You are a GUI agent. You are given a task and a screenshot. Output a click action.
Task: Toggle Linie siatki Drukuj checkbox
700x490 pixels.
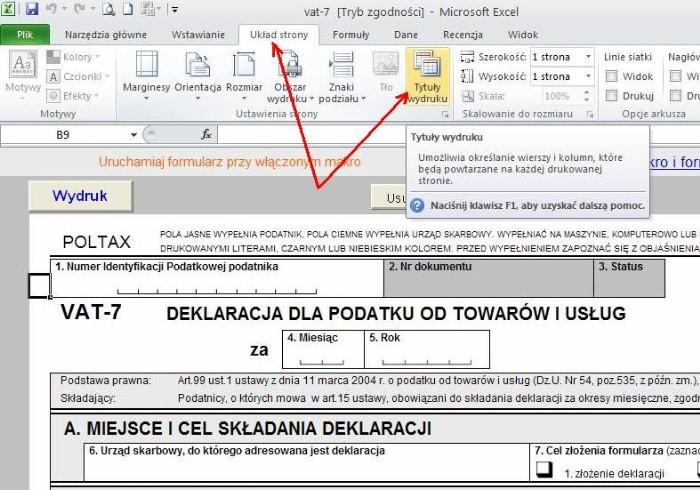pos(611,96)
